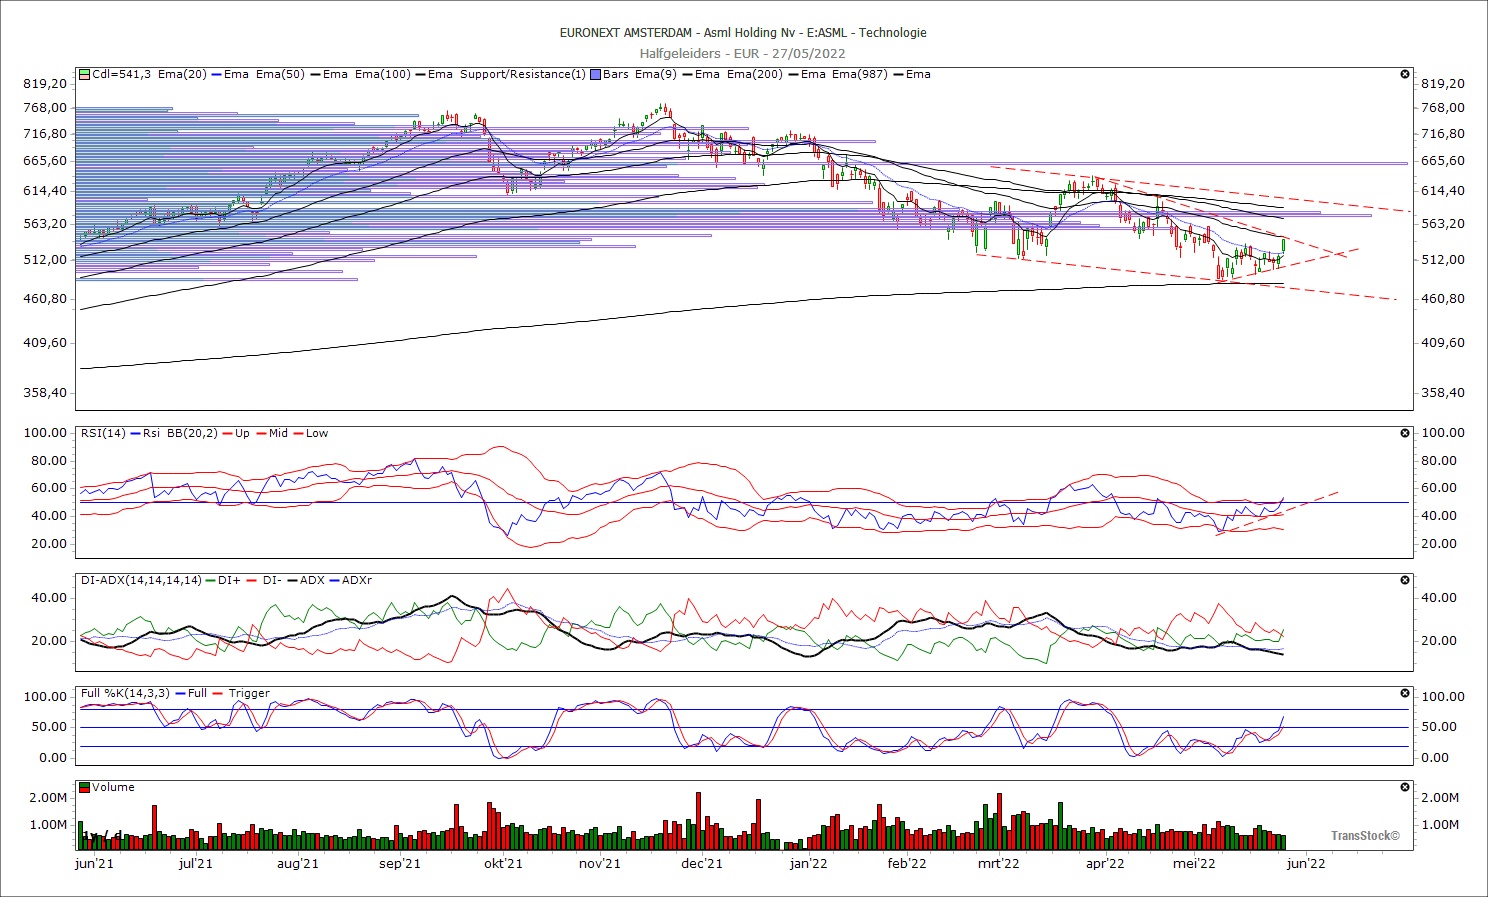This screenshot has width=1488, height=897.
Task: Close the Full %K stochastic panel
Action: (1405, 693)
